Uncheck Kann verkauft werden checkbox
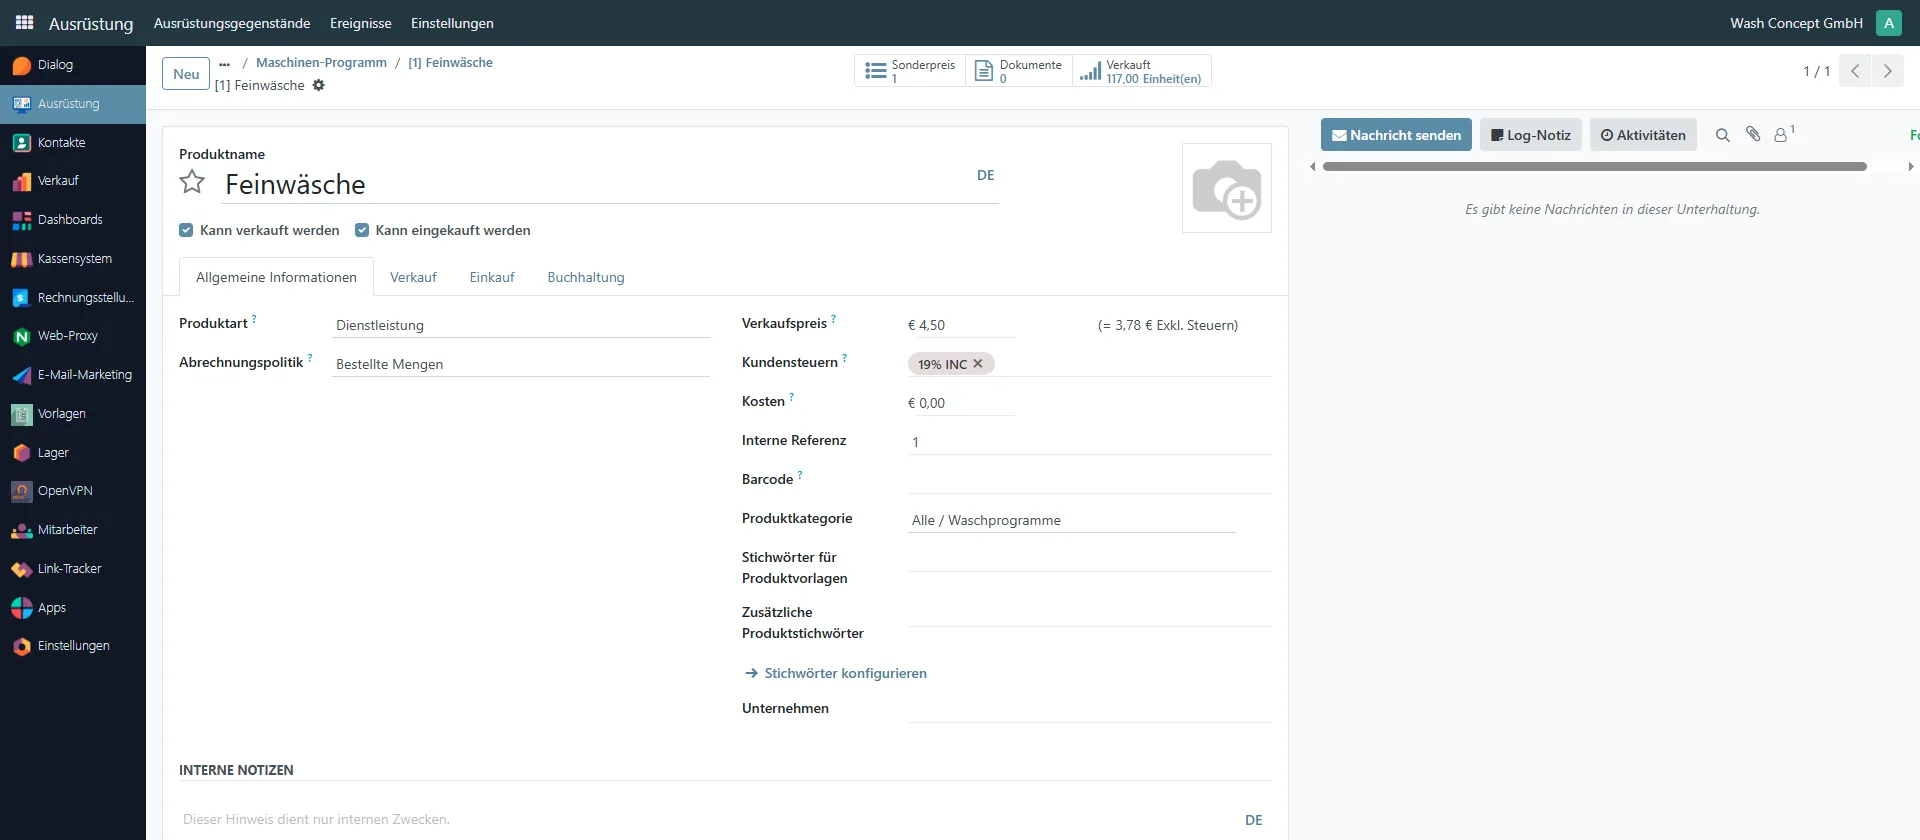1920x840 pixels. pyautogui.click(x=186, y=230)
